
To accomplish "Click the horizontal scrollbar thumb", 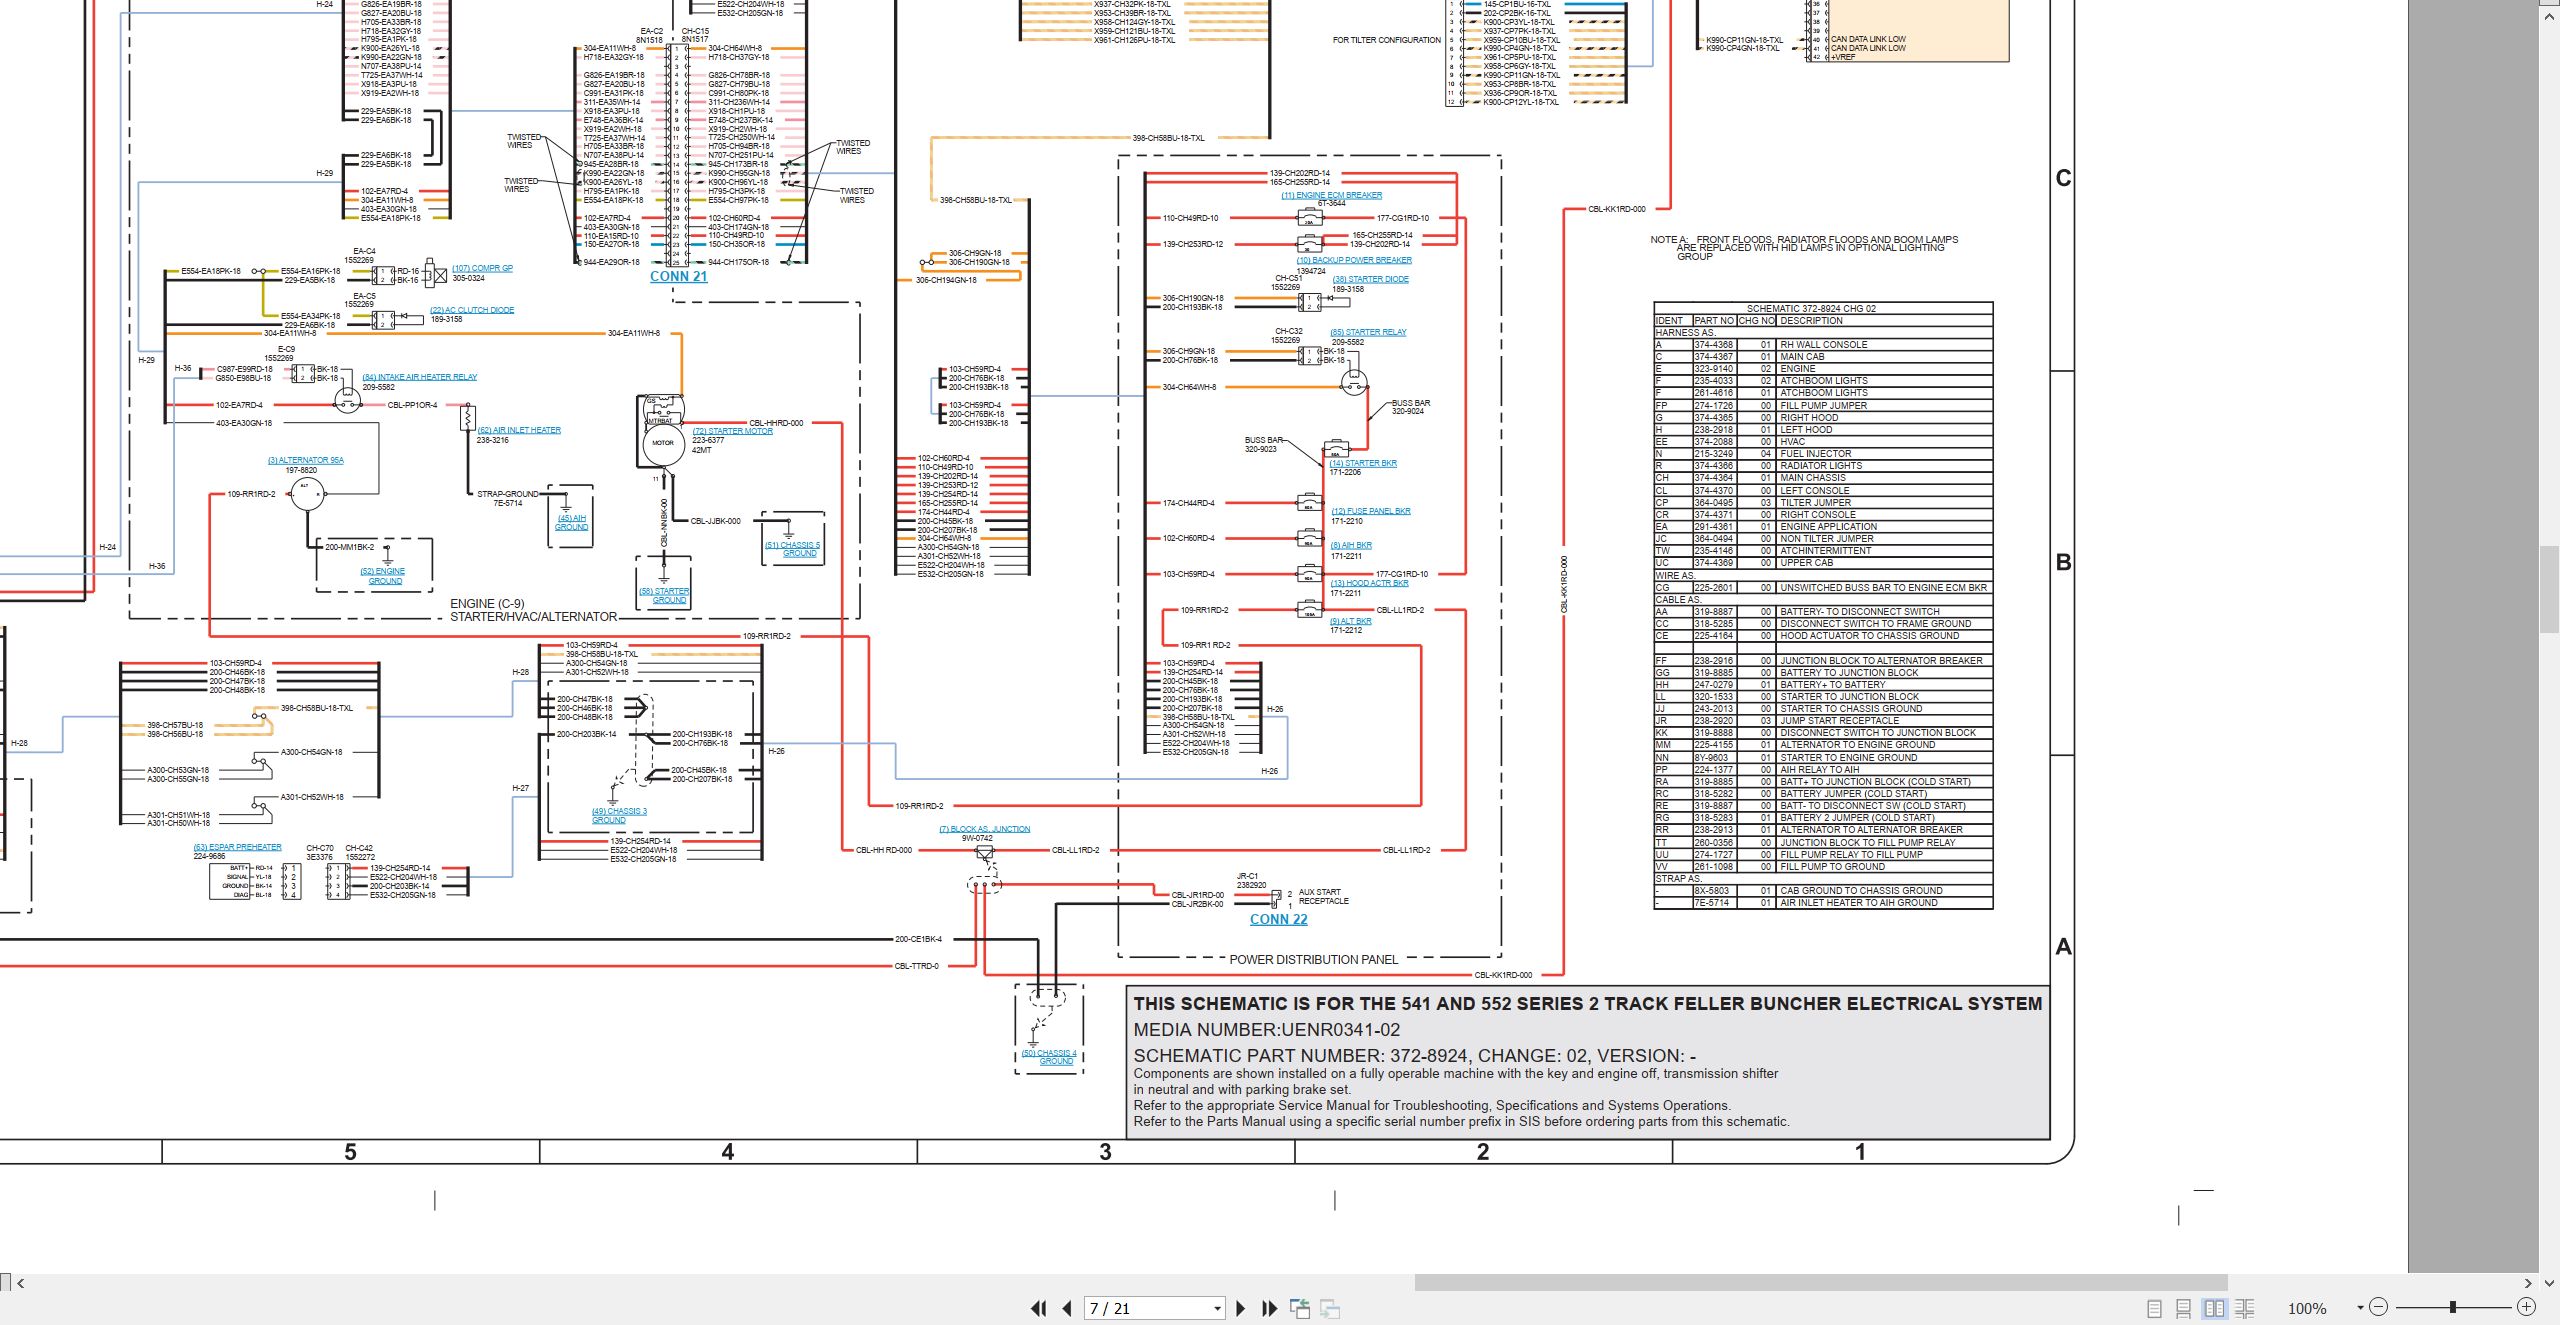I will 1820,1283.
